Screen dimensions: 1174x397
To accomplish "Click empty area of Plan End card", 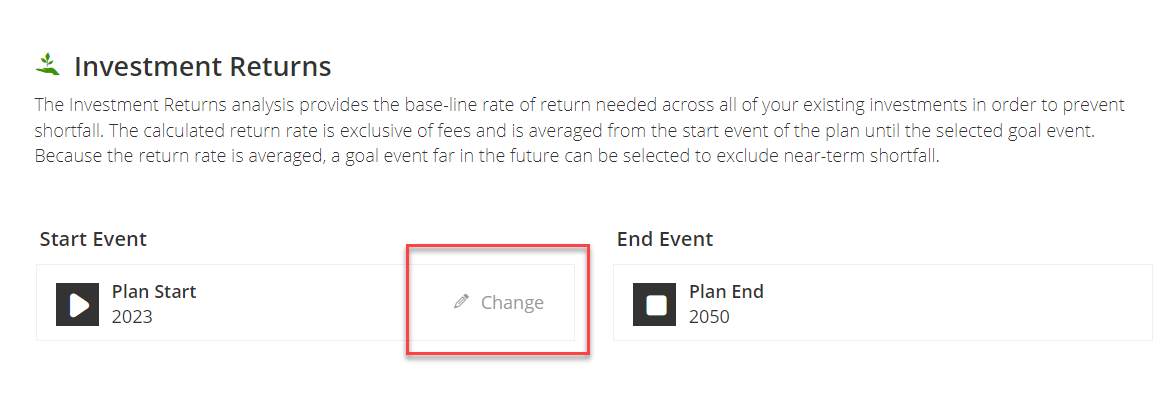I will click(x=951, y=303).
